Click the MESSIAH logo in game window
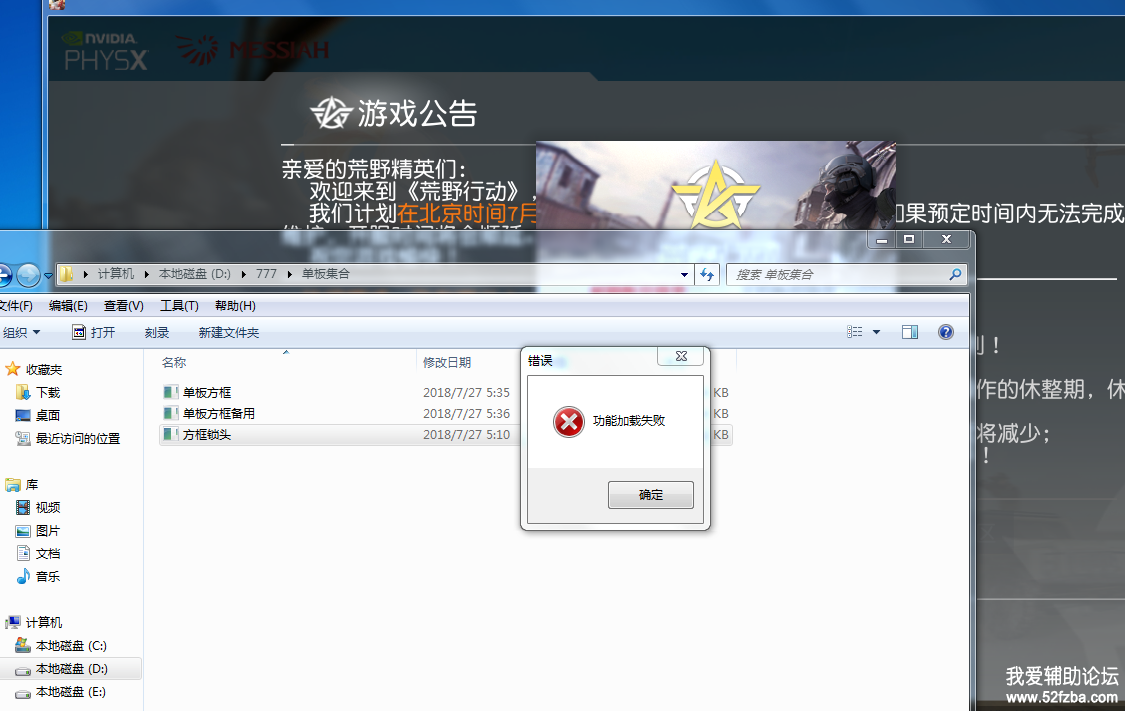Screen dimensions: 1125x711 (x=253, y=49)
